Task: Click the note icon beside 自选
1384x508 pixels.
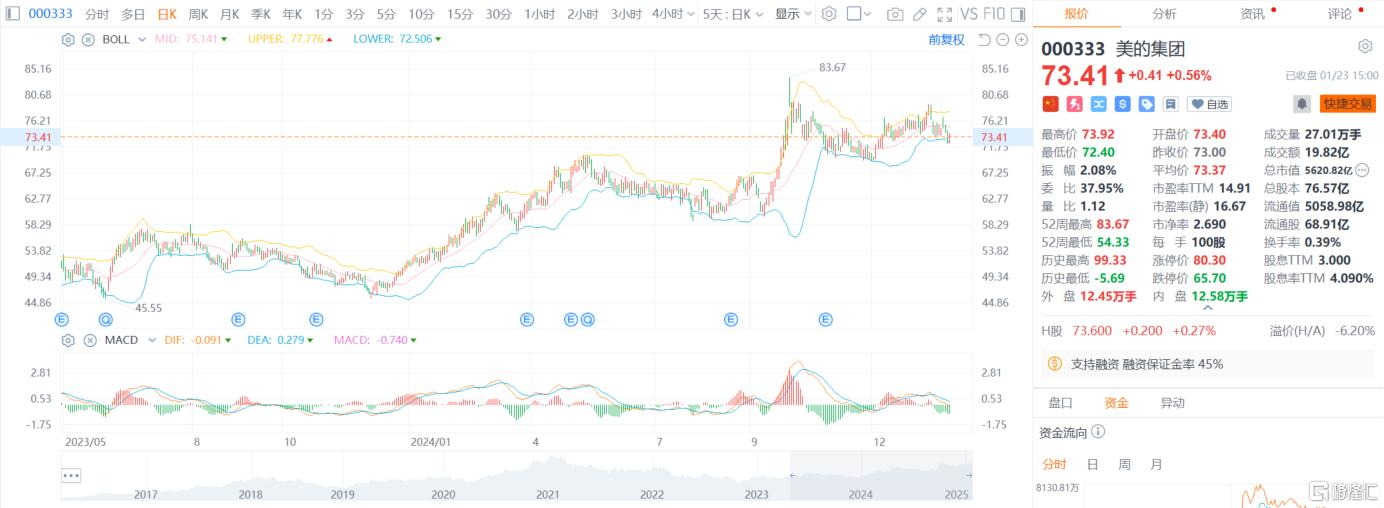Action: [1170, 103]
